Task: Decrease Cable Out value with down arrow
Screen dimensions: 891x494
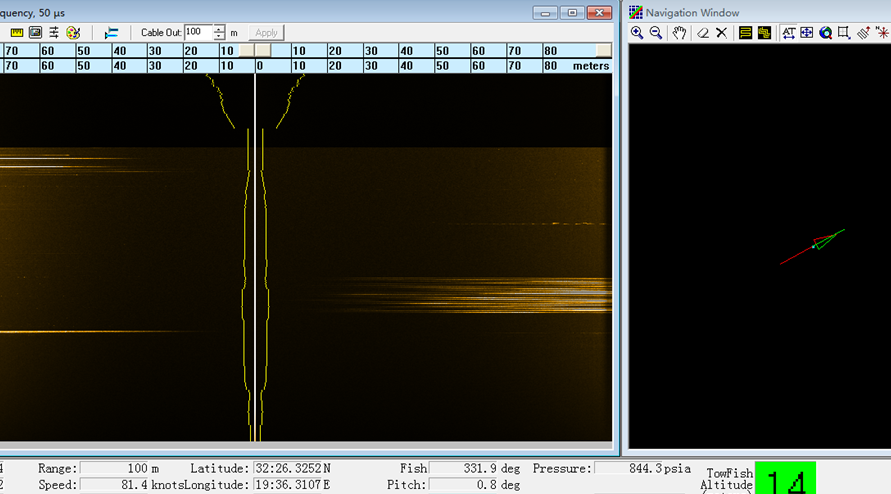Action: coord(219,37)
